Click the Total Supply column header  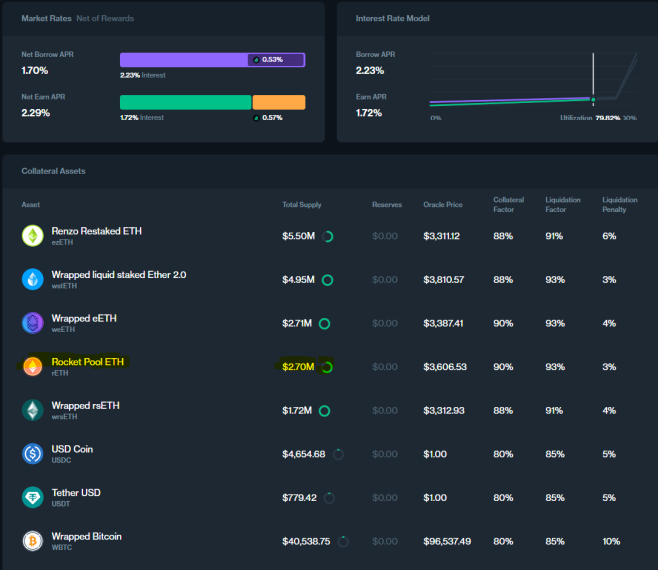pyautogui.click(x=302, y=204)
